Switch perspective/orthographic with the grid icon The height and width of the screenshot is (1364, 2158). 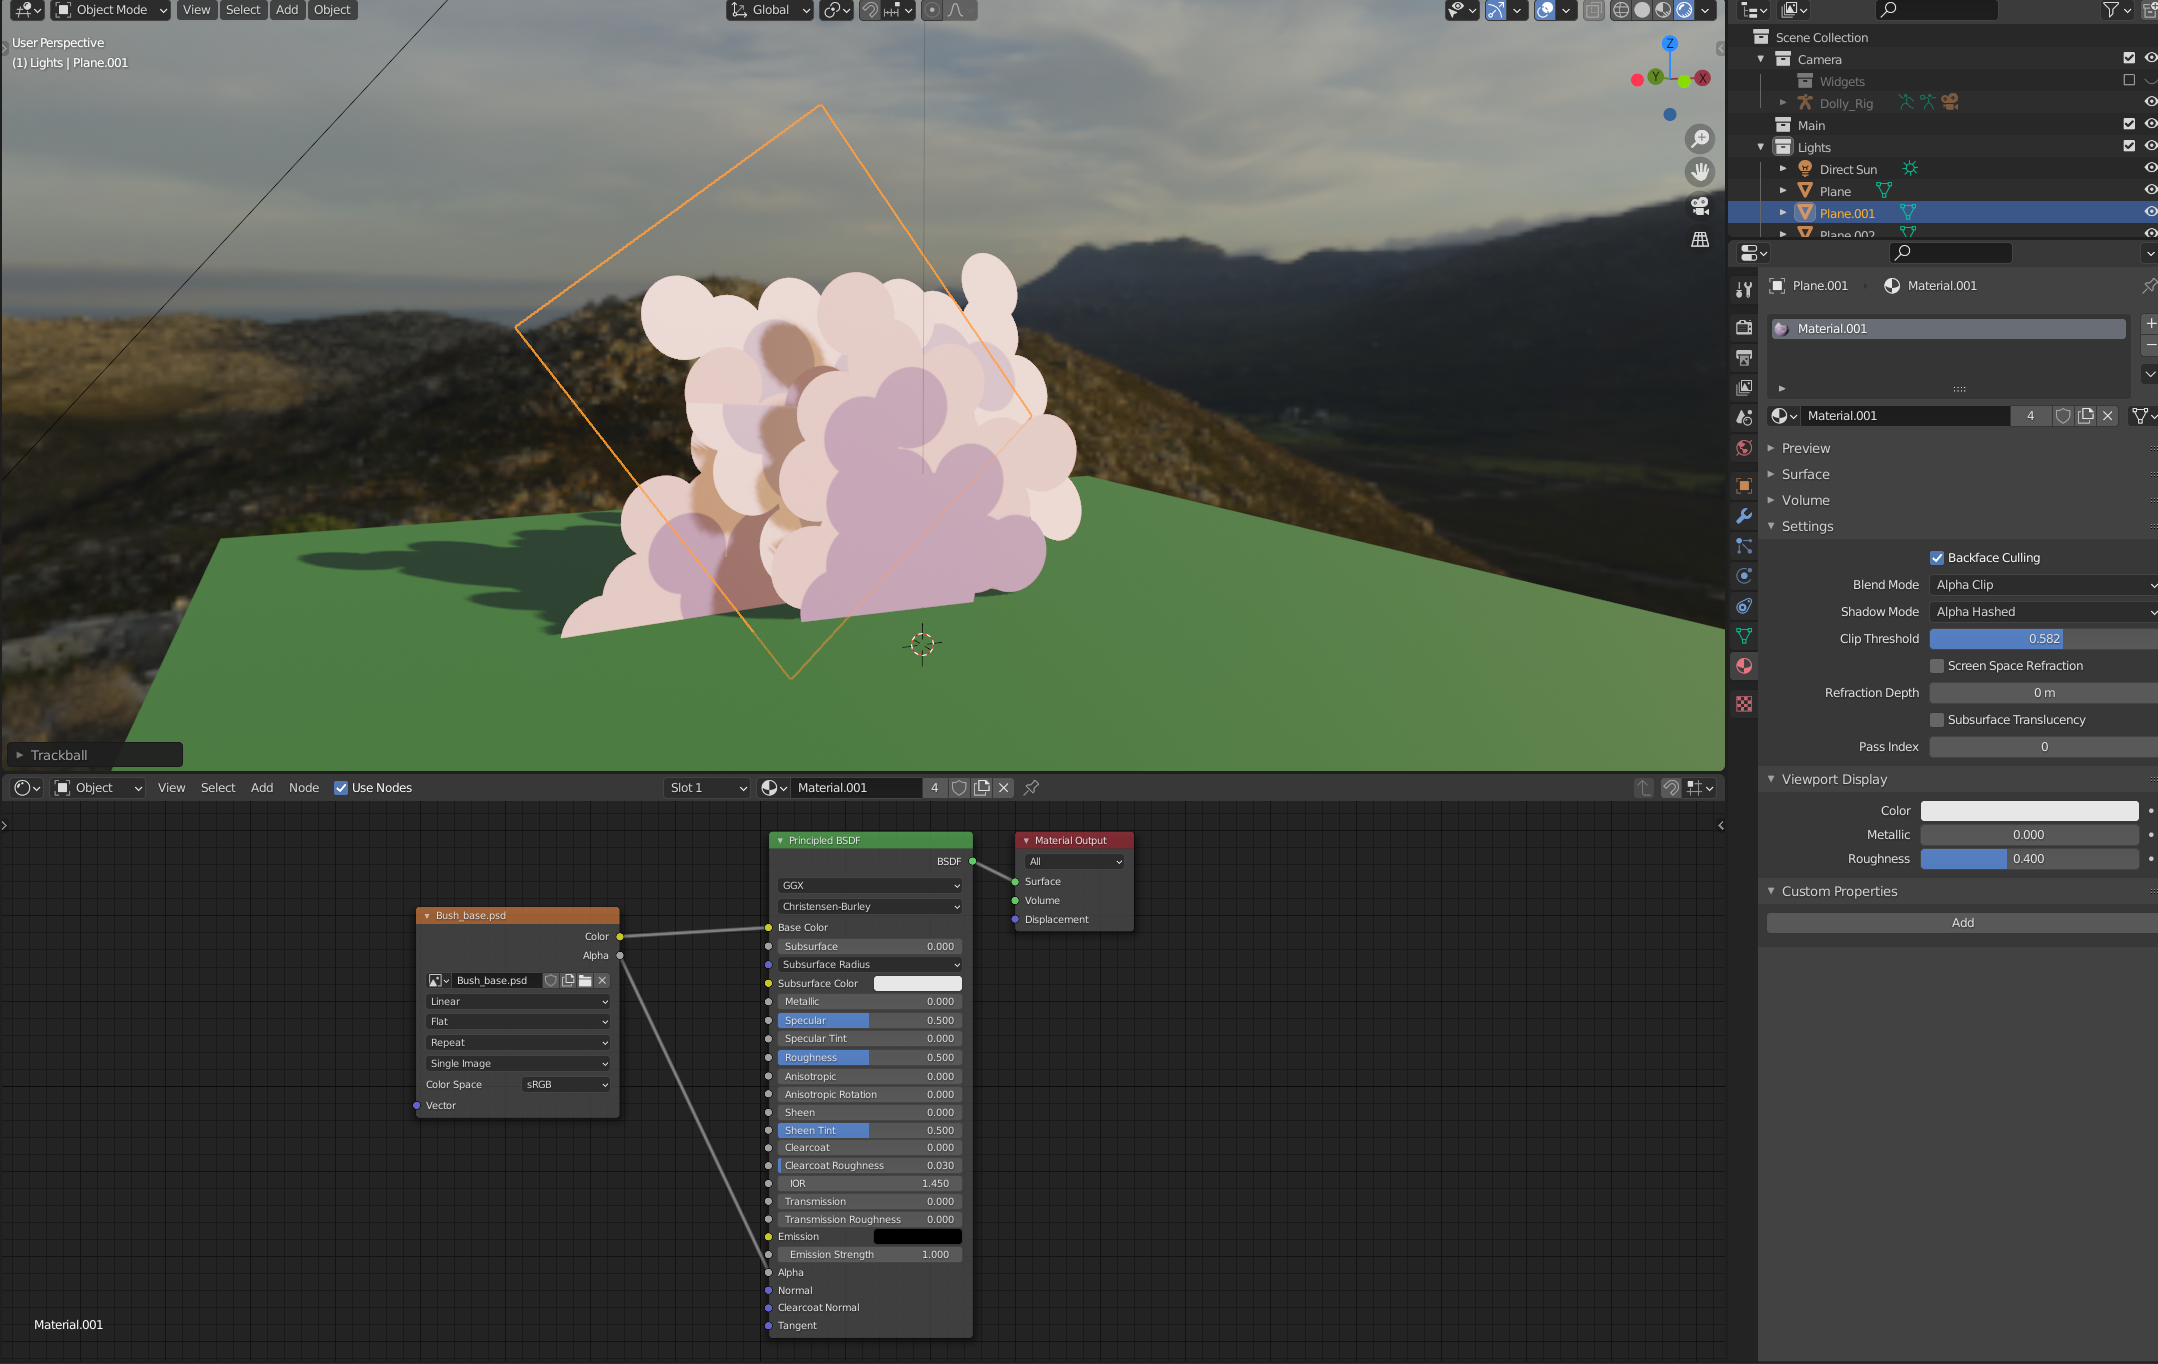click(1700, 240)
